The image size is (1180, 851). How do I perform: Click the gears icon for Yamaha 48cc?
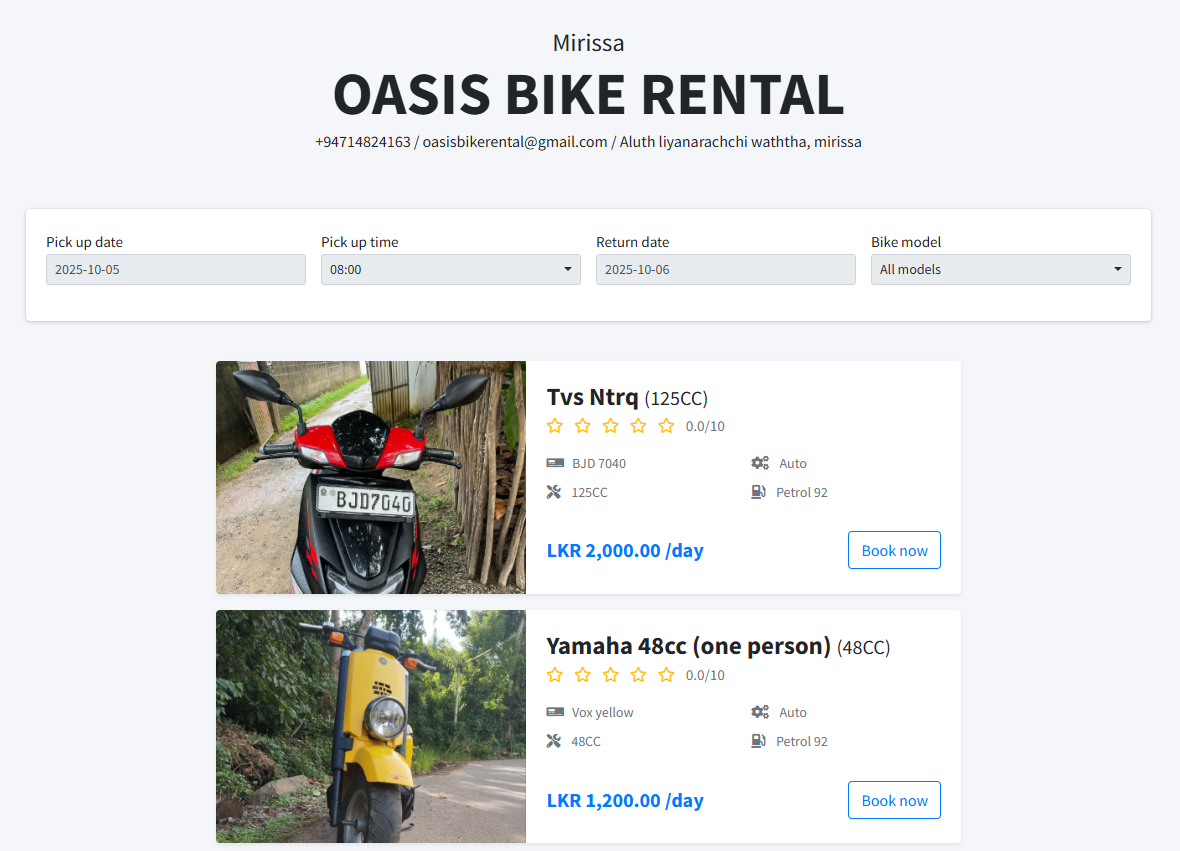point(760,712)
